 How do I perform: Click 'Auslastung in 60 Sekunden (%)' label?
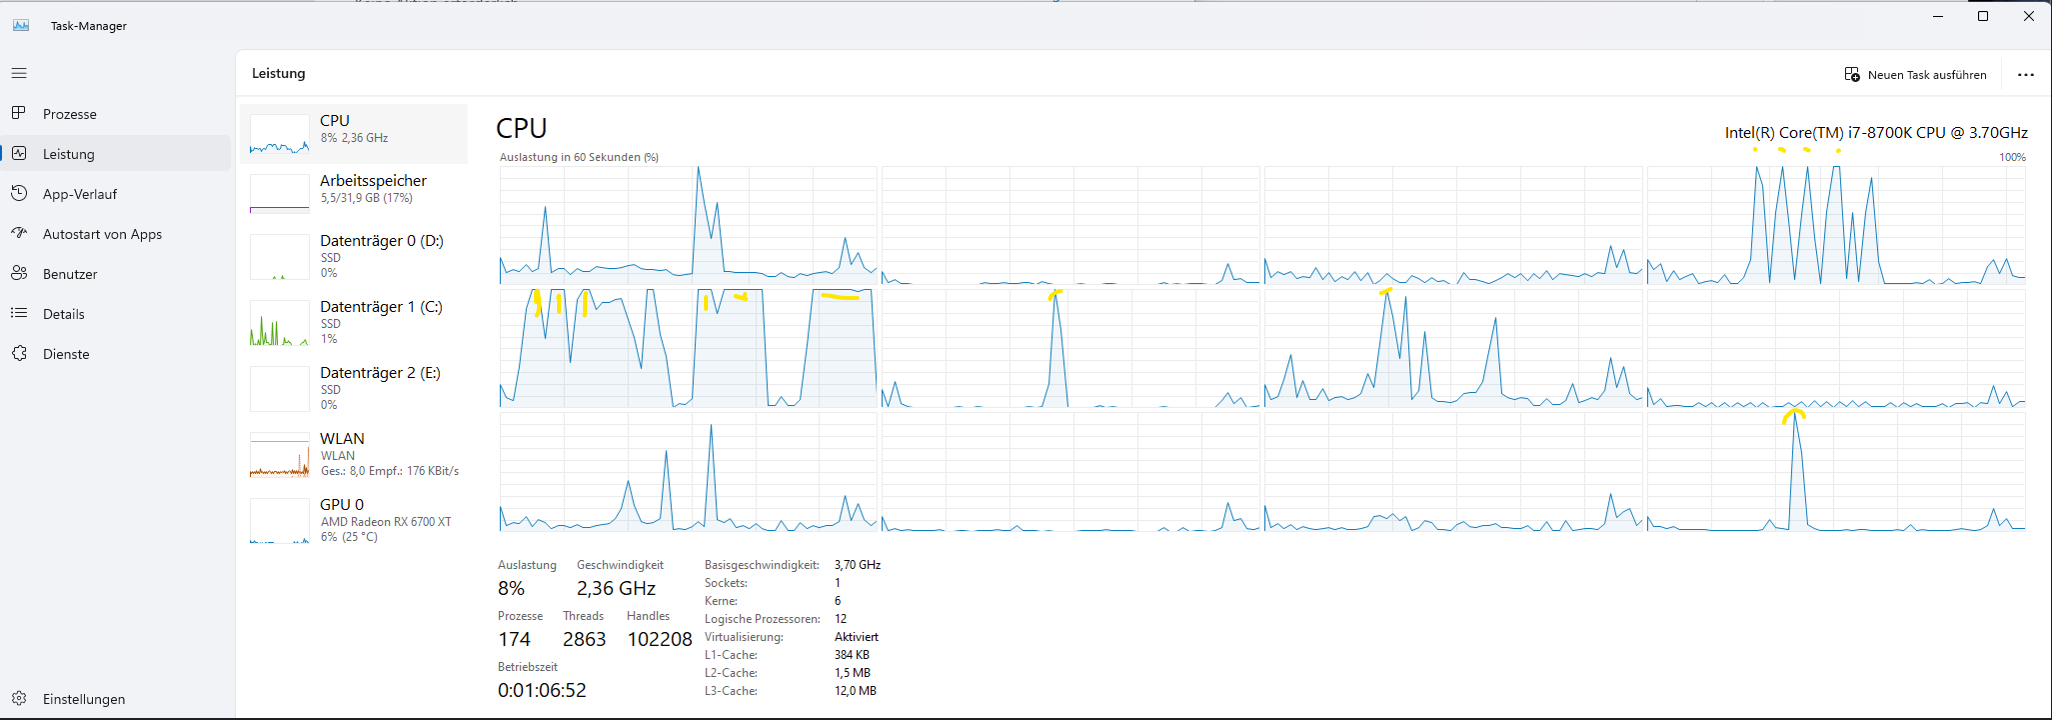pyautogui.click(x=579, y=157)
